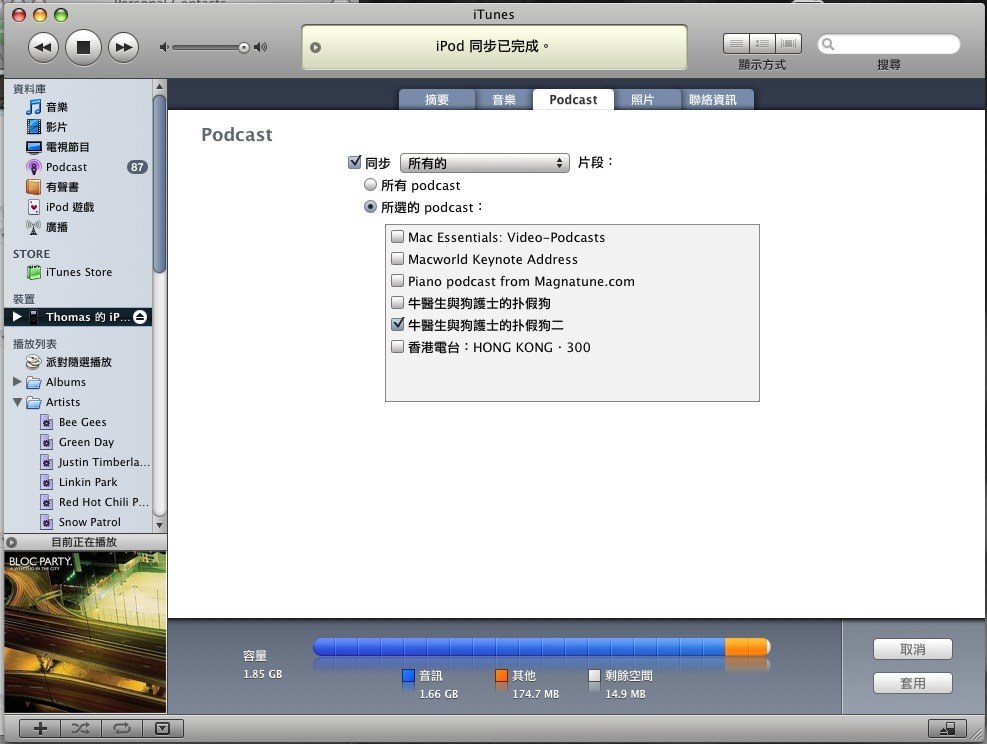Image resolution: width=987 pixels, height=744 pixels.
Task: Check Mac Essentials: Video-Podcasts
Action: tap(397, 237)
